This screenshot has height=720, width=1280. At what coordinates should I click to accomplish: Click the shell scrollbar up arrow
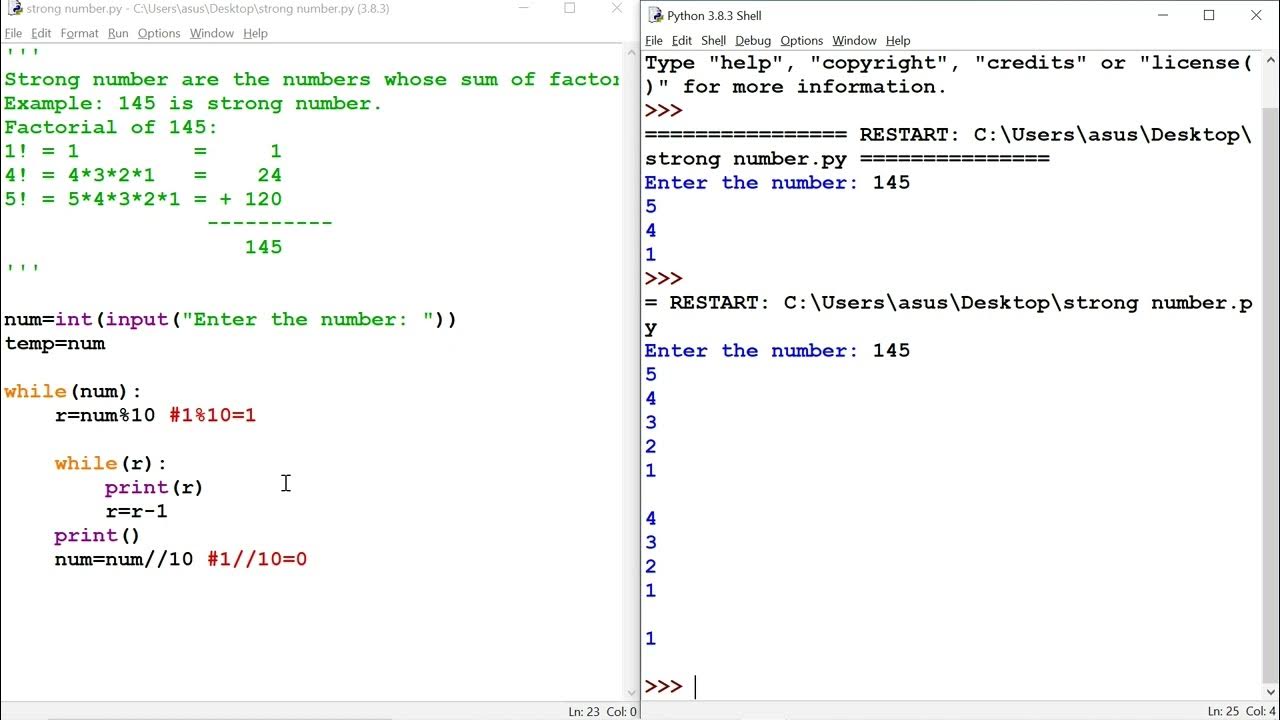click(1270, 60)
